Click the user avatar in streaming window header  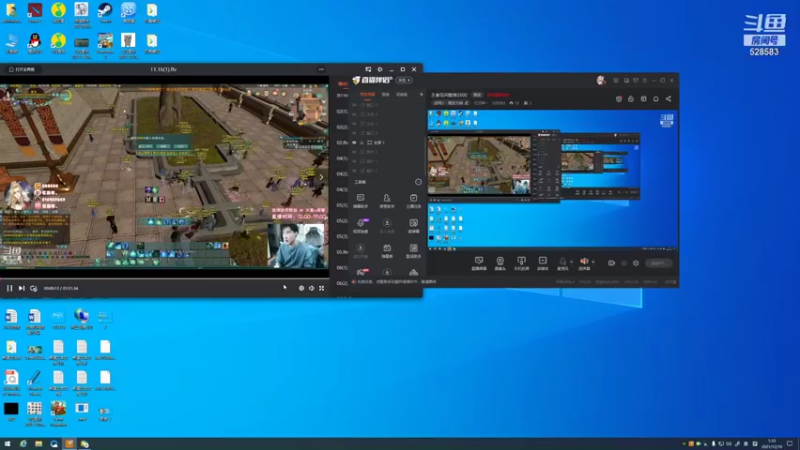pos(601,80)
